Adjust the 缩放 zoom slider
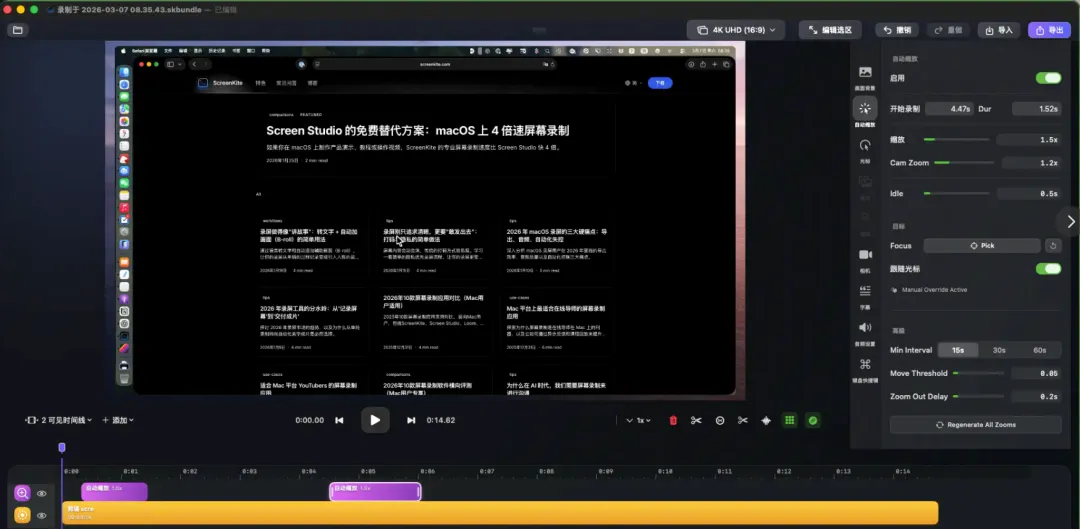The image size is (1080, 529). [x=956, y=140]
